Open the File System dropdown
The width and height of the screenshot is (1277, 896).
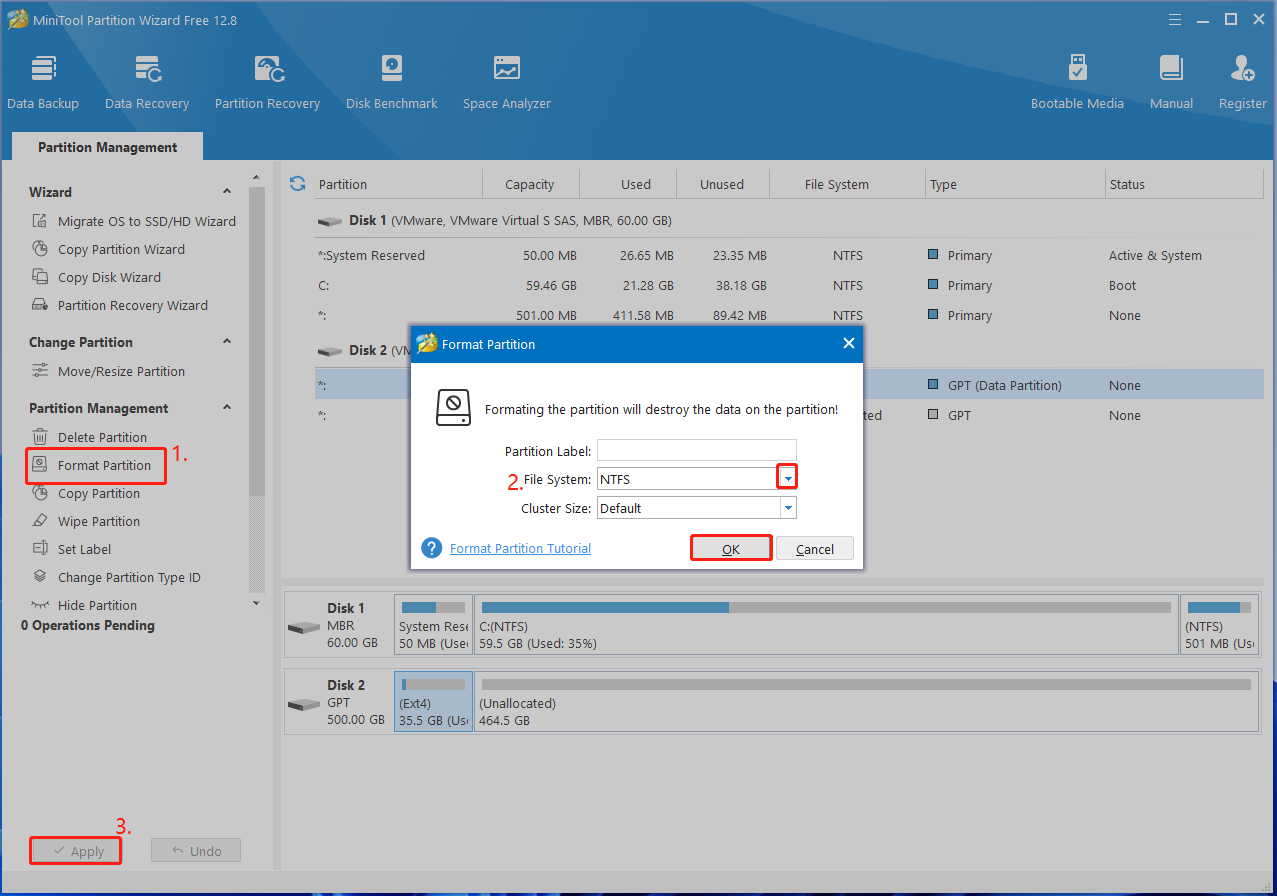[788, 479]
